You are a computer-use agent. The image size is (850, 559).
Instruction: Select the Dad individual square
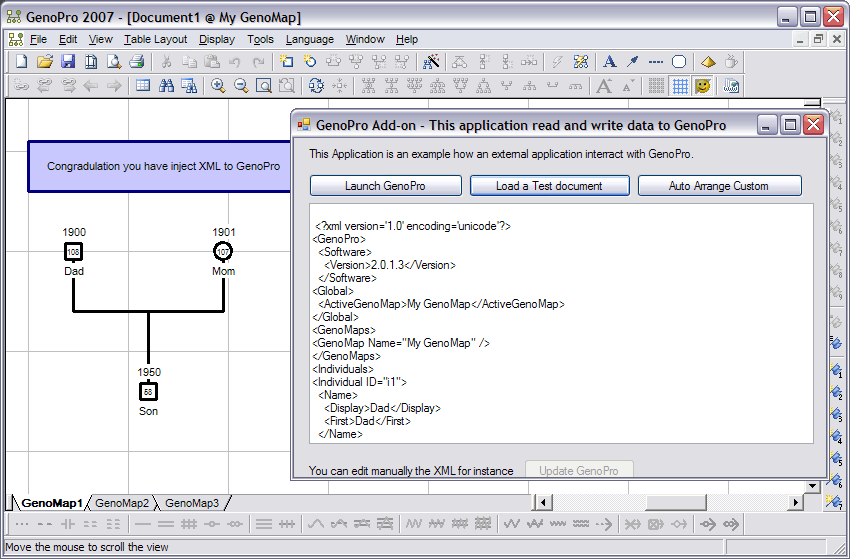(x=73, y=252)
